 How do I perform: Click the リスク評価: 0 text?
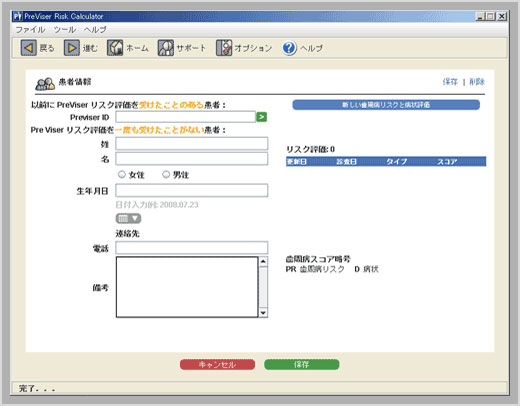click(x=310, y=149)
